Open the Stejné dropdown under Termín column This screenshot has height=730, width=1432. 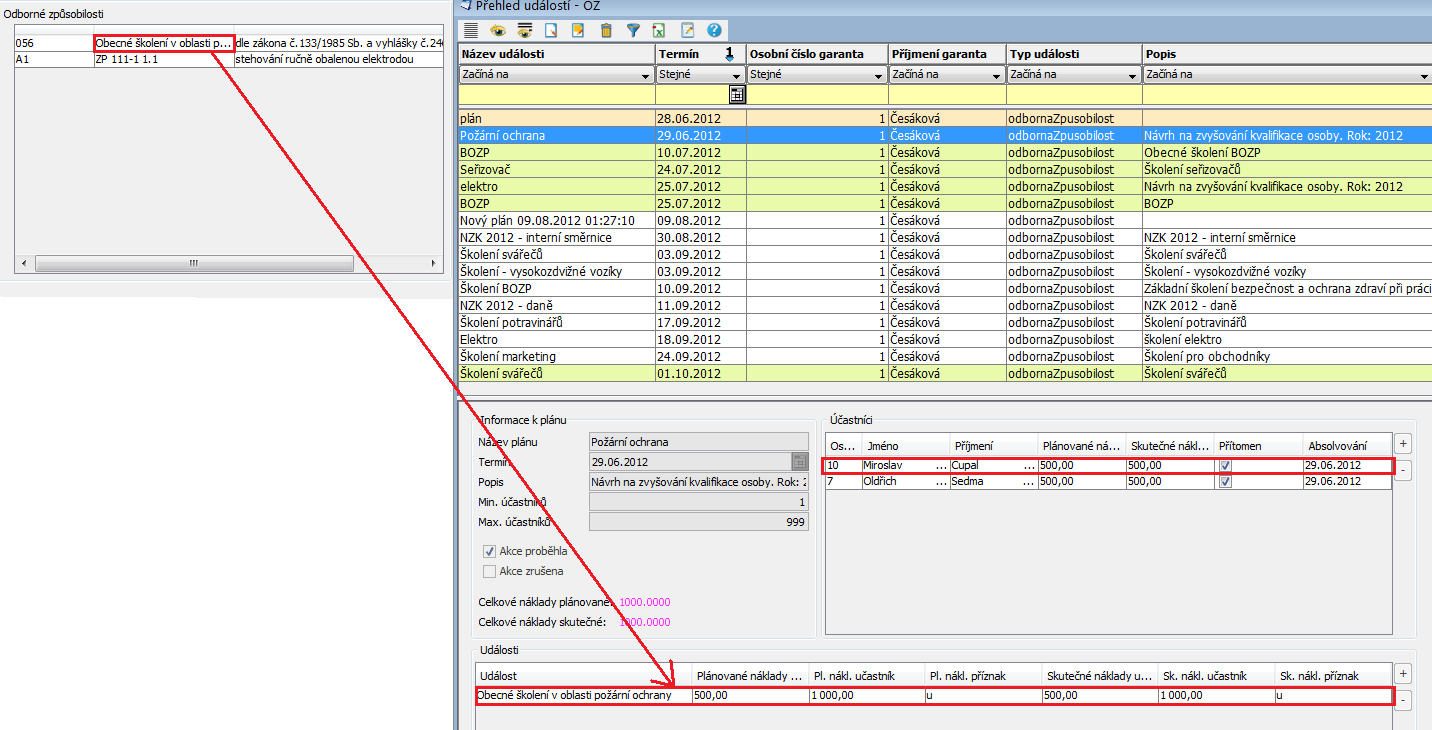737,75
